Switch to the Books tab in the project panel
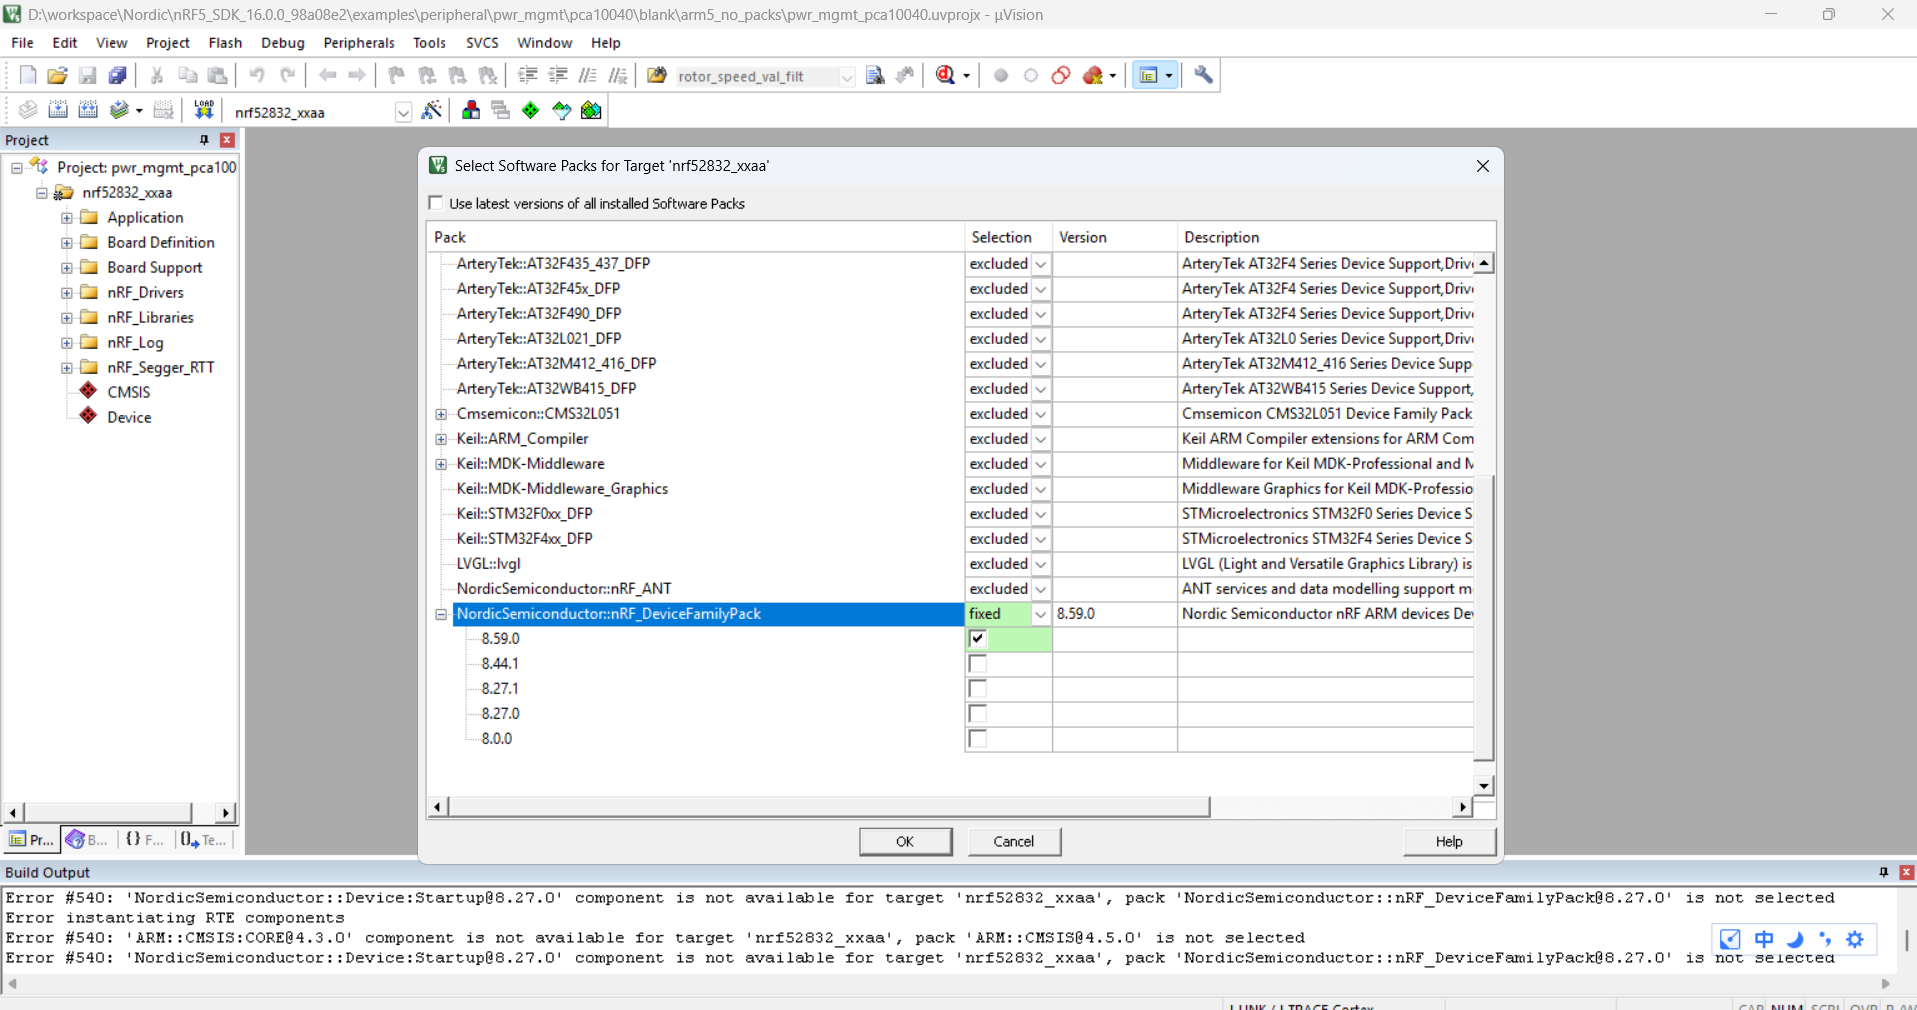Screen dimensions: 1917x1010 87,840
